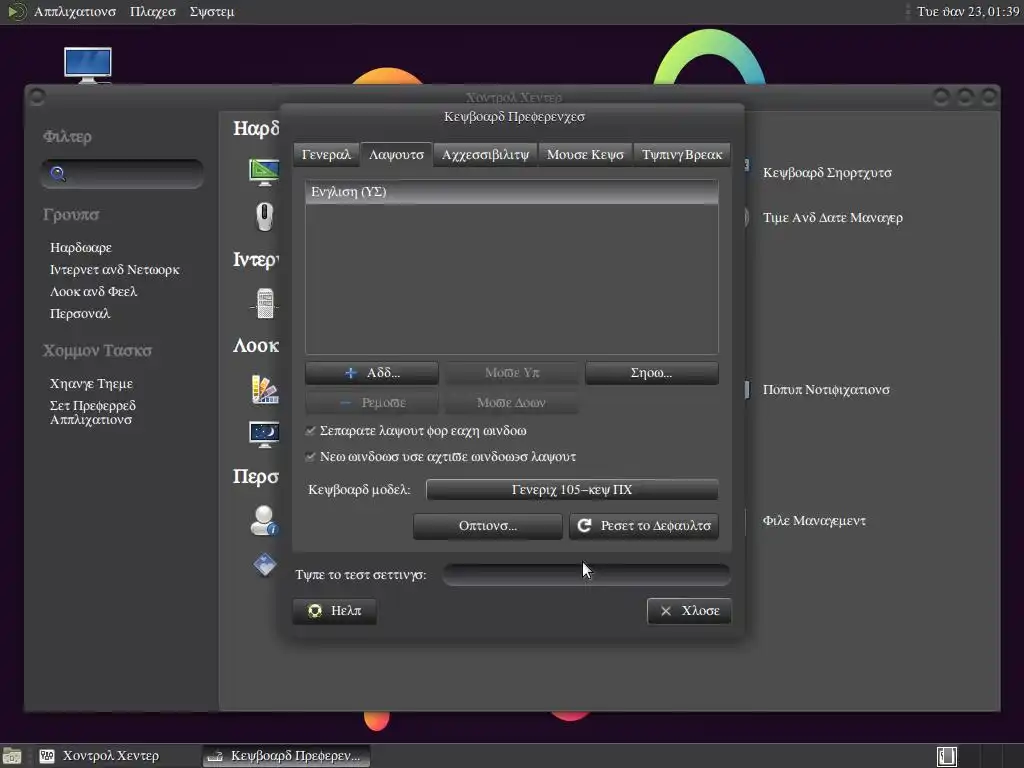Open Κεψβοαρδ Σηορτχυτσ in Control Center

827,173
